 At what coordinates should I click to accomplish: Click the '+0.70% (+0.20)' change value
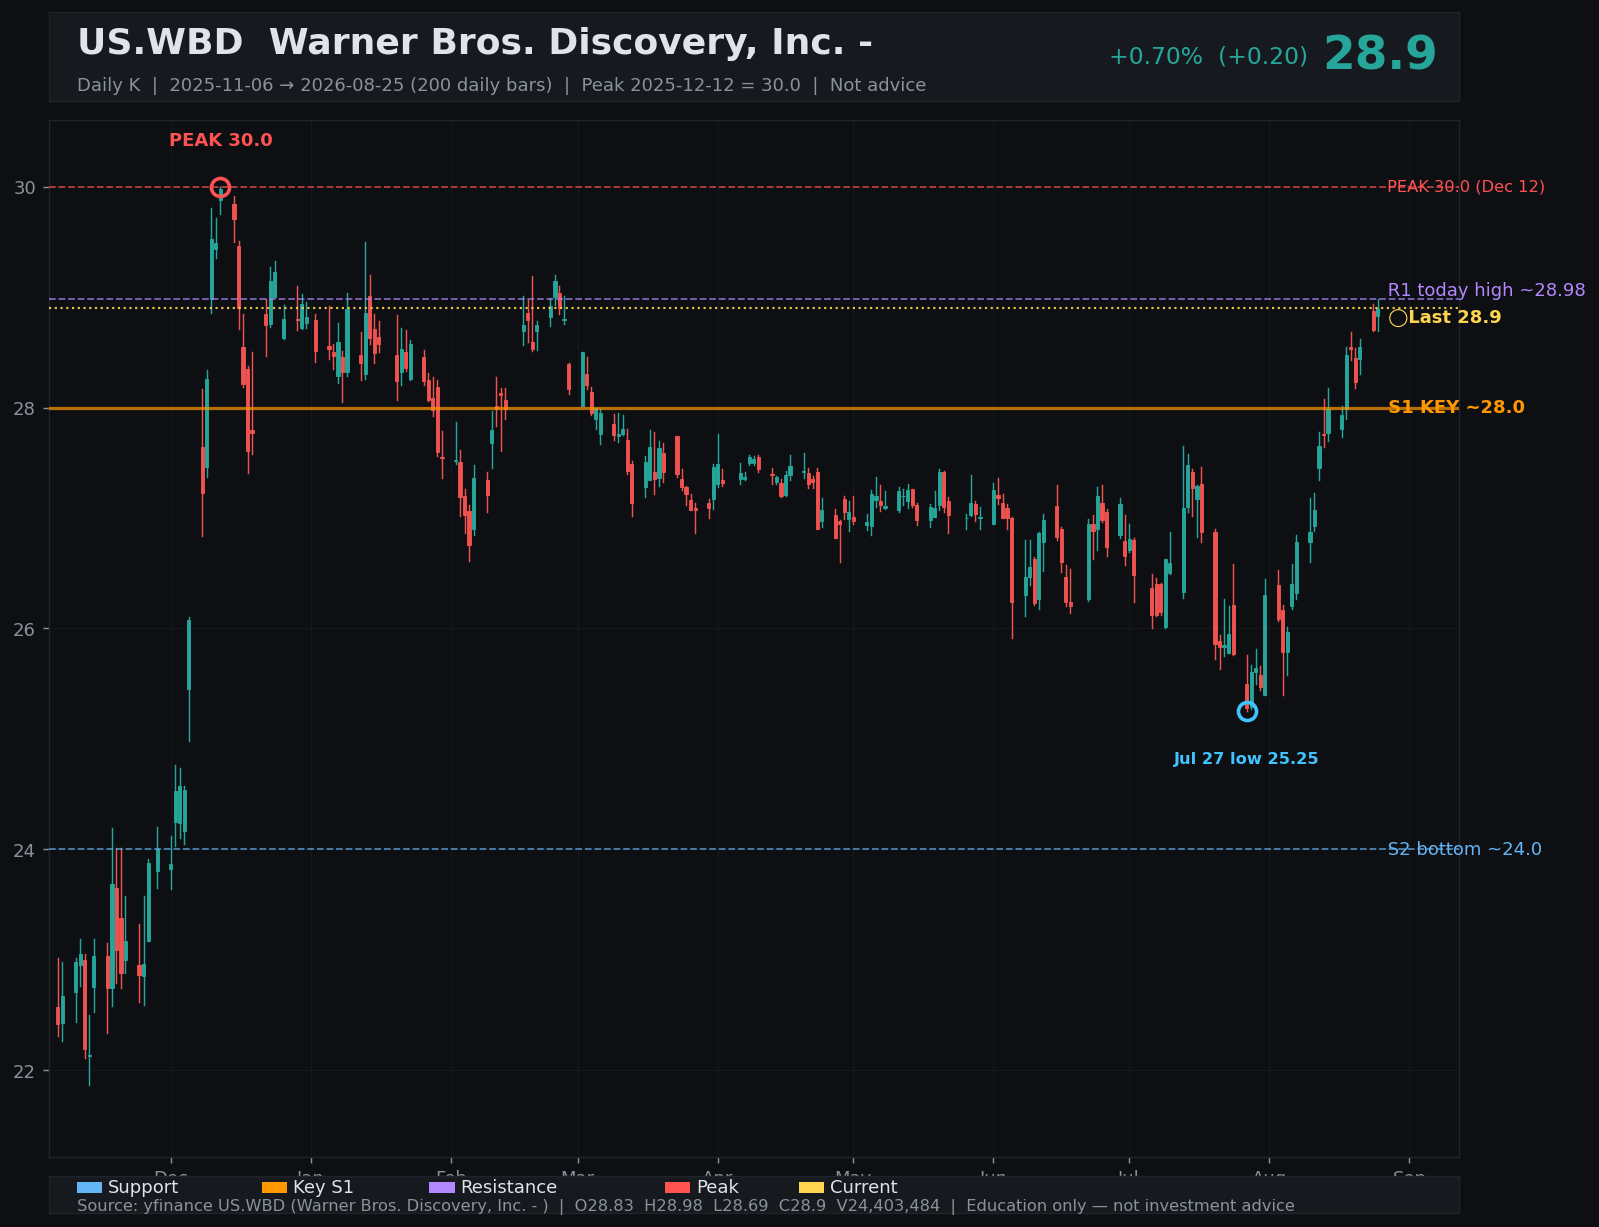coord(1208,57)
